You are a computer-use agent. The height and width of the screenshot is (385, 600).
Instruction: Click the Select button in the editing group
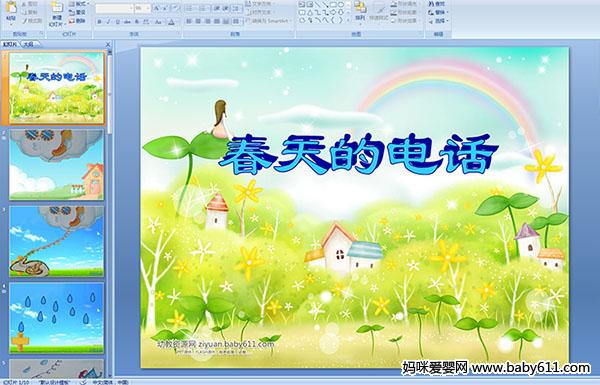coord(438,21)
